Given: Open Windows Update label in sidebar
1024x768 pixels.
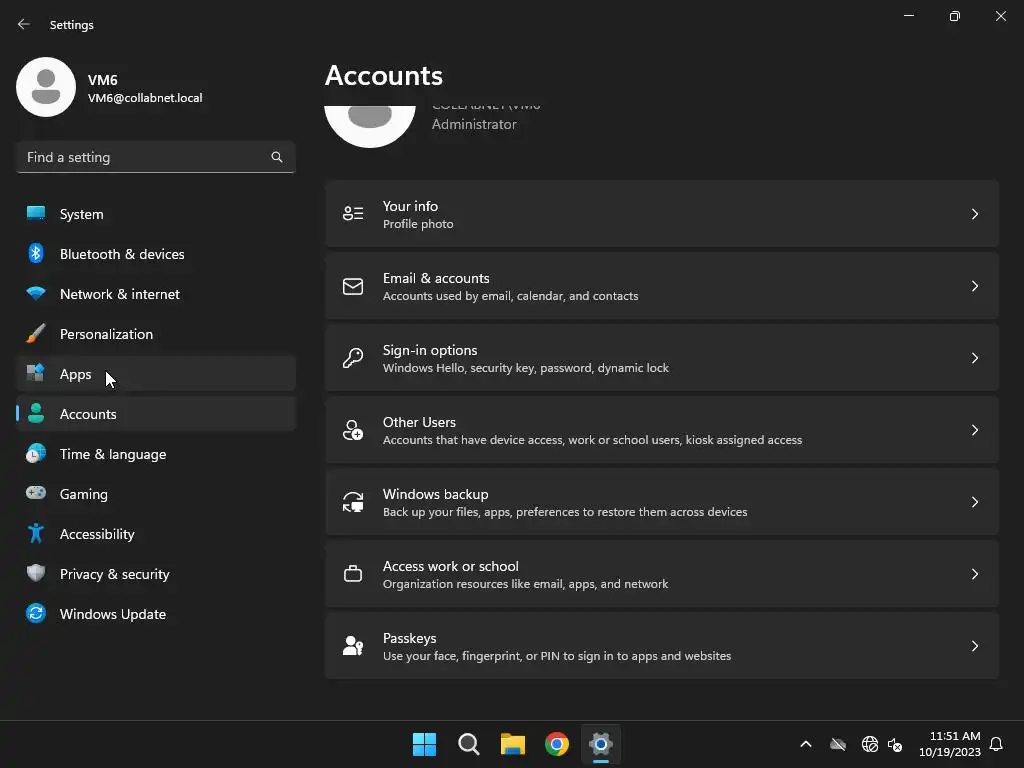Looking at the screenshot, I should pyautogui.click(x=113, y=614).
